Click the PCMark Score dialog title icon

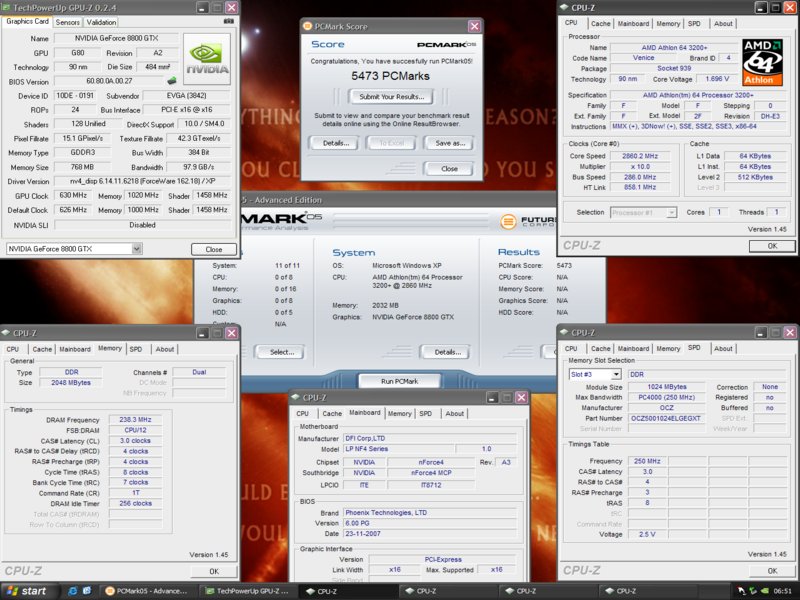coord(308,26)
